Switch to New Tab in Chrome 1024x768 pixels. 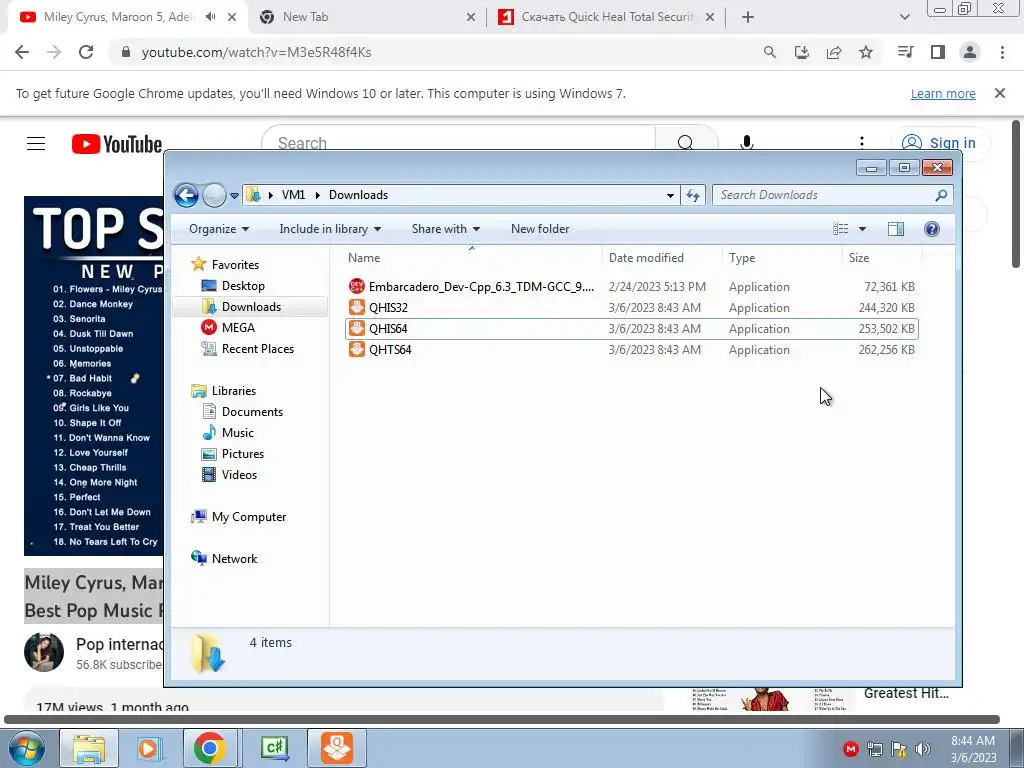tap(367, 17)
